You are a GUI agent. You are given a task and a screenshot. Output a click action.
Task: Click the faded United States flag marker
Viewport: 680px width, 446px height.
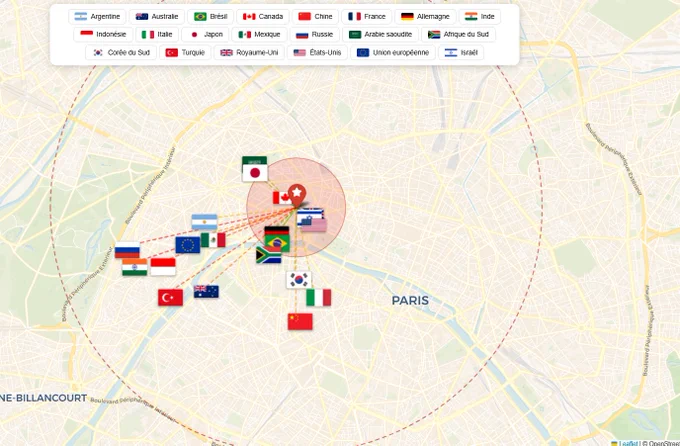pyautogui.click(x=316, y=225)
